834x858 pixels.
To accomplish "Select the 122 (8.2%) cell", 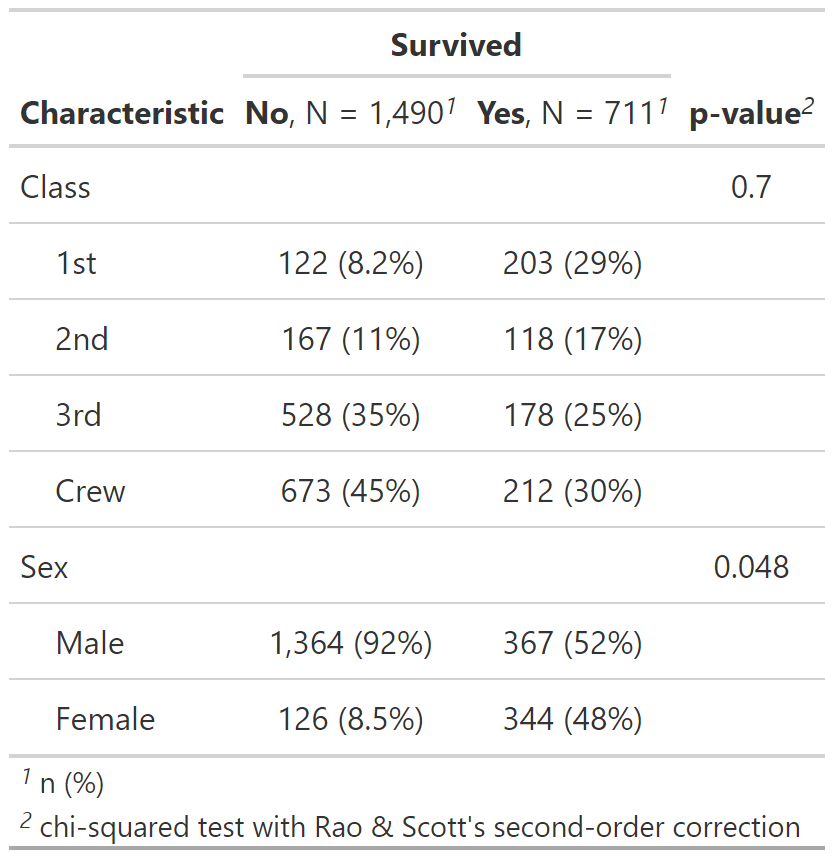I will click(x=351, y=263).
